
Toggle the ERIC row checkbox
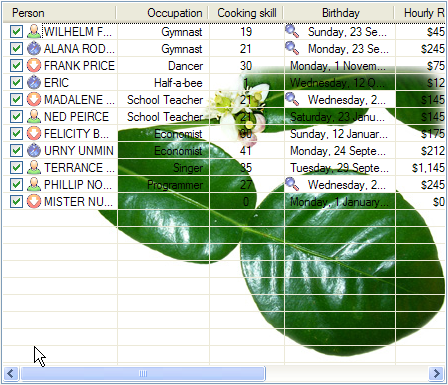click(x=16, y=83)
